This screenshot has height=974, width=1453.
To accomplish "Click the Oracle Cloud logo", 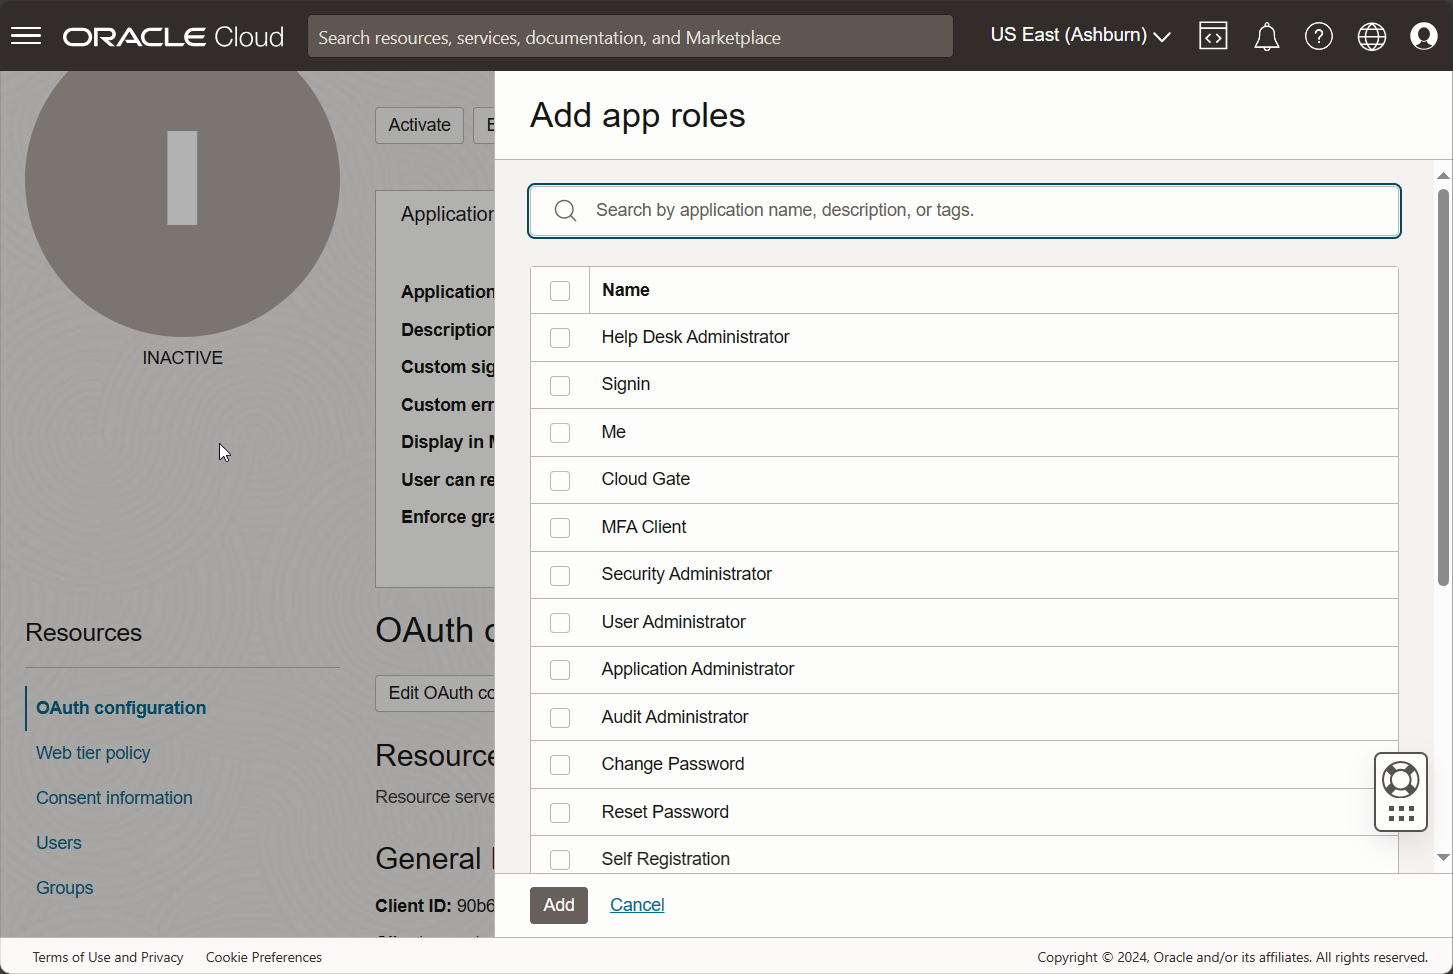I will 172,36.
